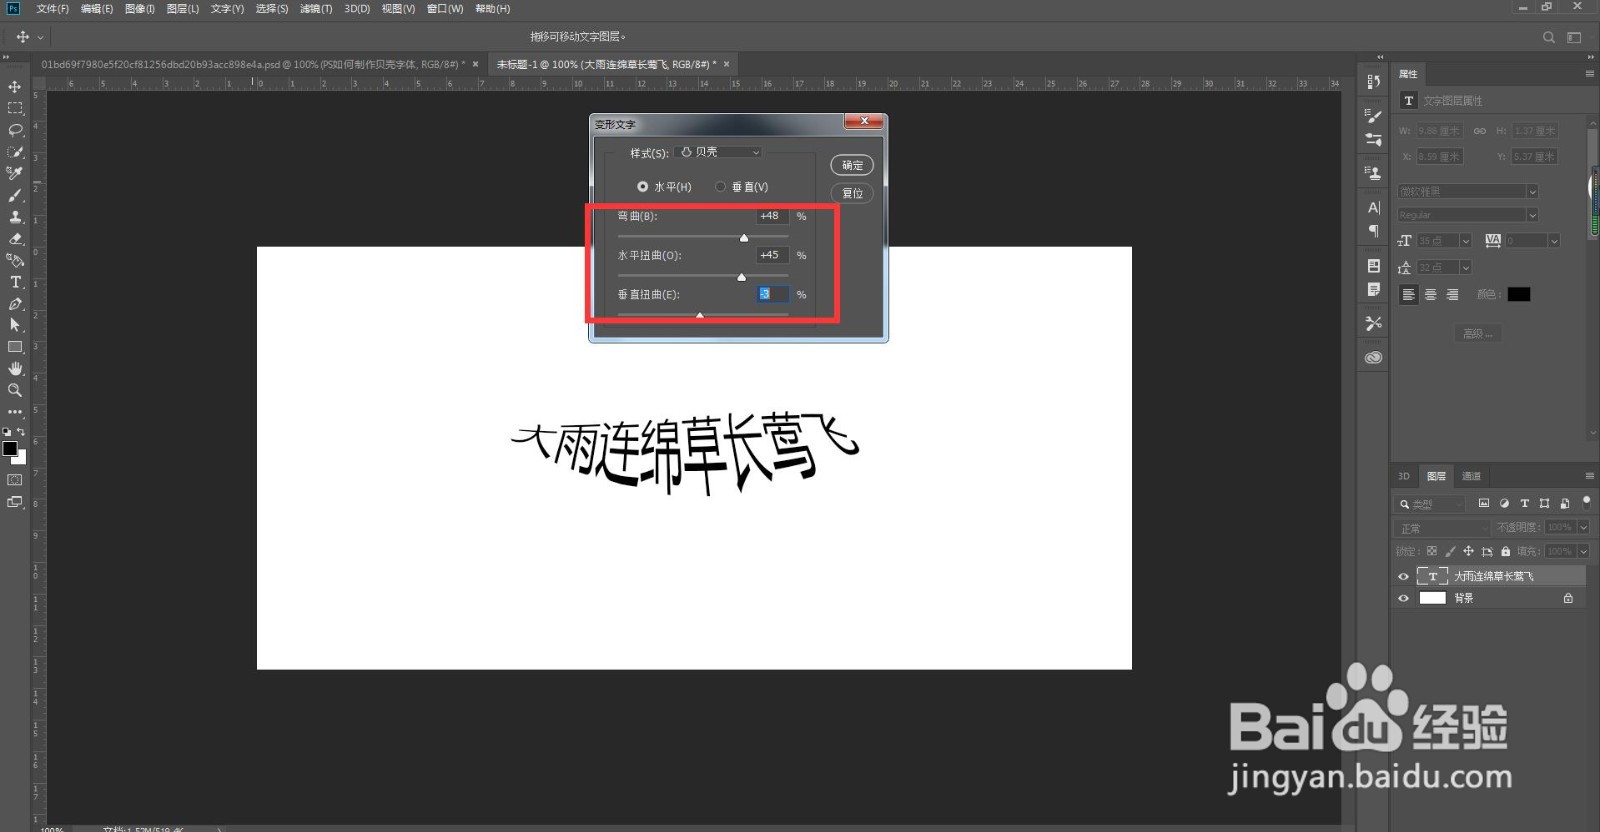Screen dimensions: 1600x832
Task: Select the Vertical radio button
Action: 720,187
